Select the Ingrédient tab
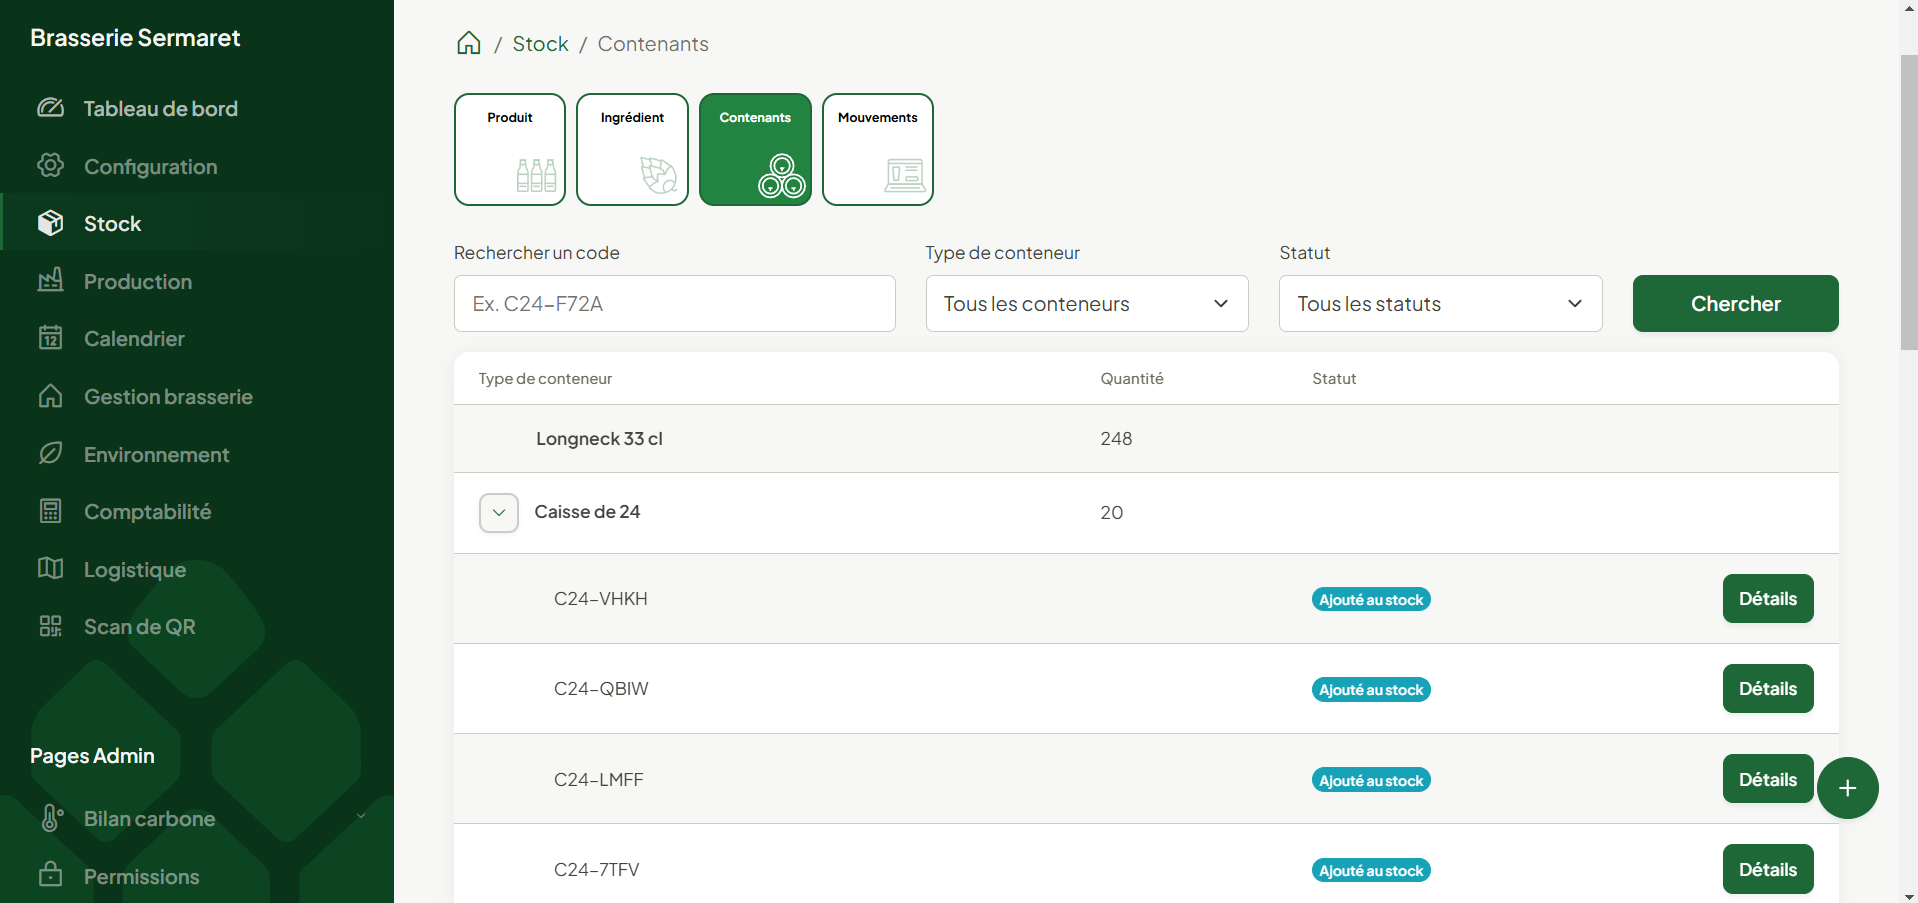1918x903 pixels. 632,150
